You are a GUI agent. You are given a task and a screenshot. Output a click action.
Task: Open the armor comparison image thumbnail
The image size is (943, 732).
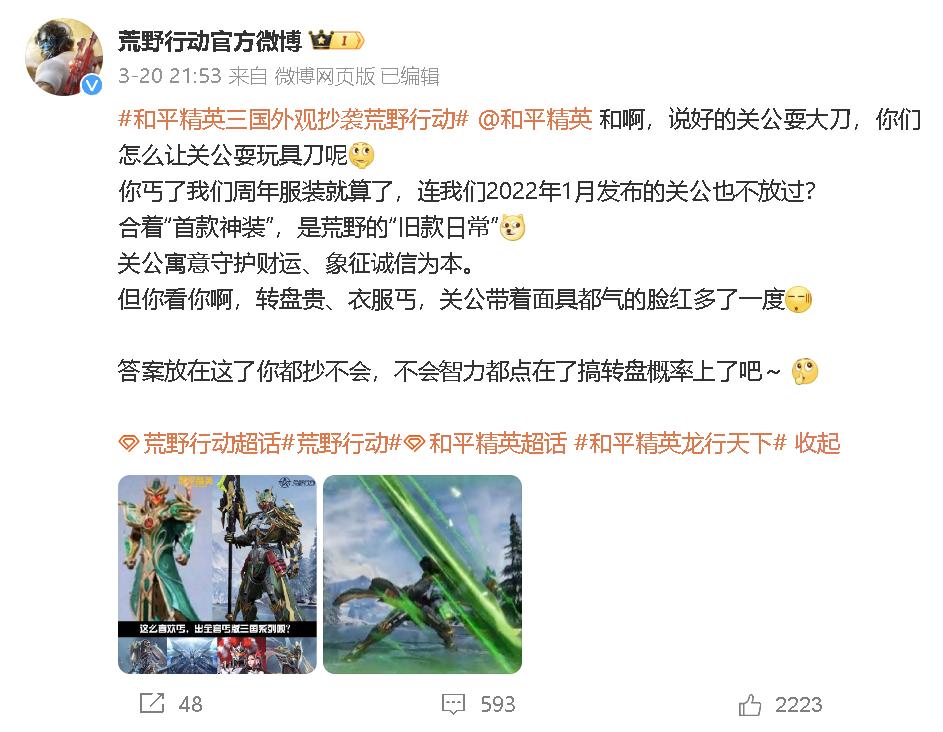217,574
